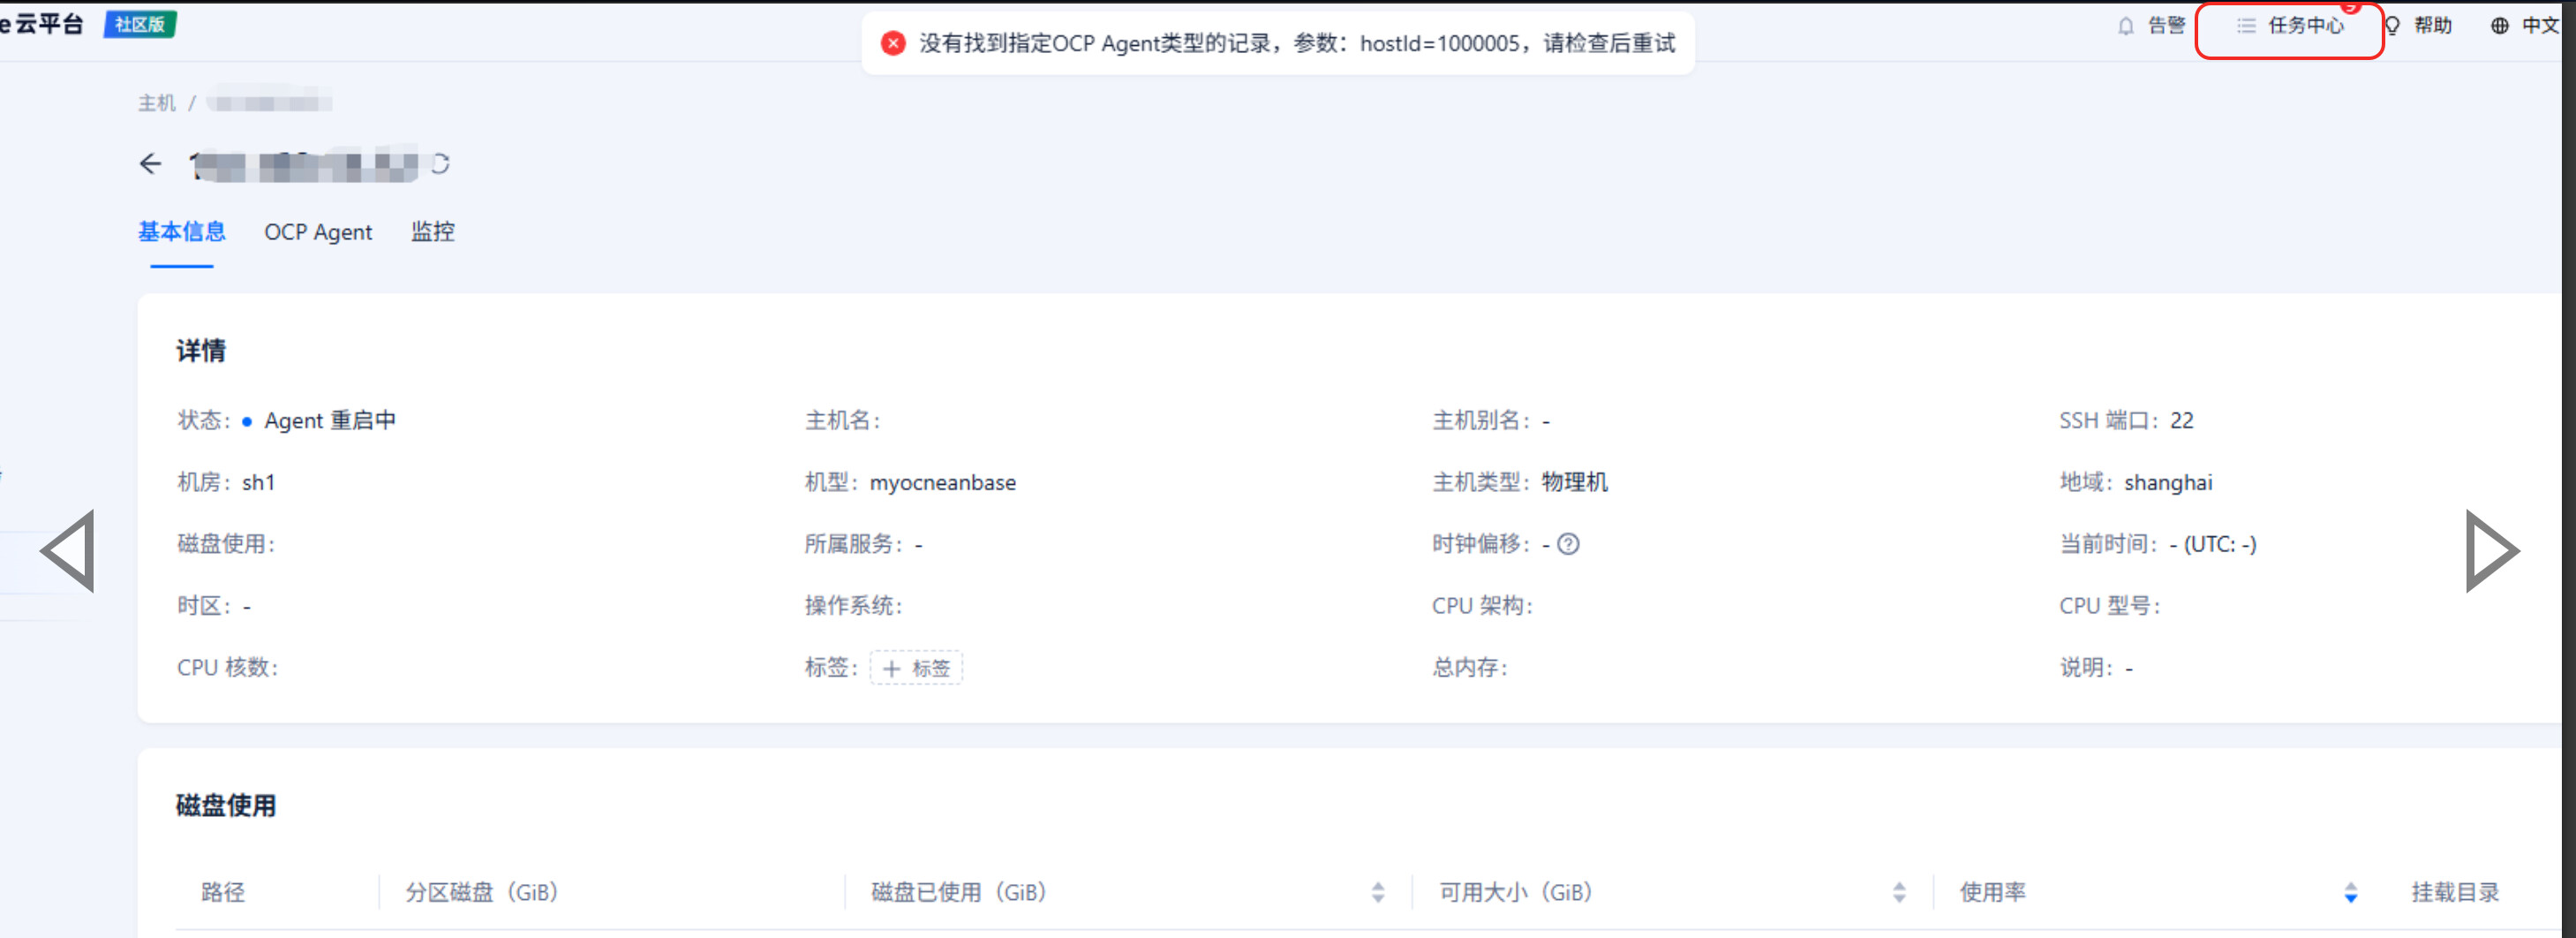This screenshot has height=938, width=2576.
Task: Sort by 磁盘已使用 (GiB) column
Action: [1378, 892]
